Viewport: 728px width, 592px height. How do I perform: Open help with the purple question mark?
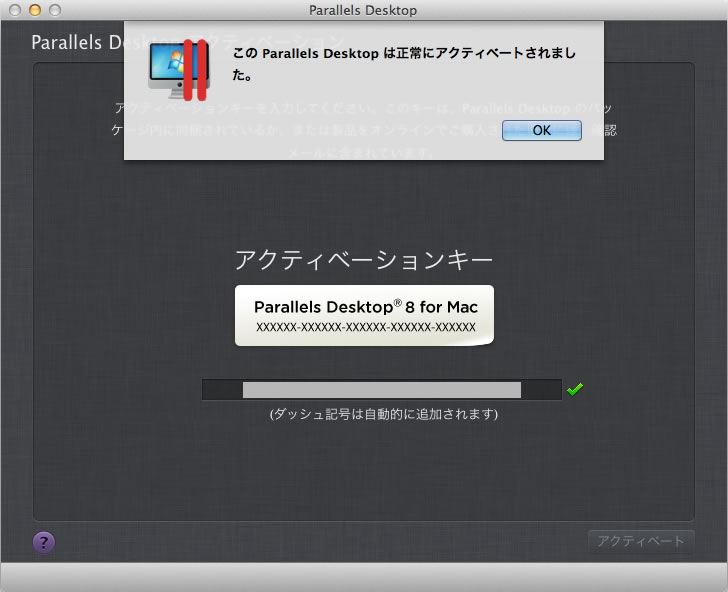click(x=44, y=542)
